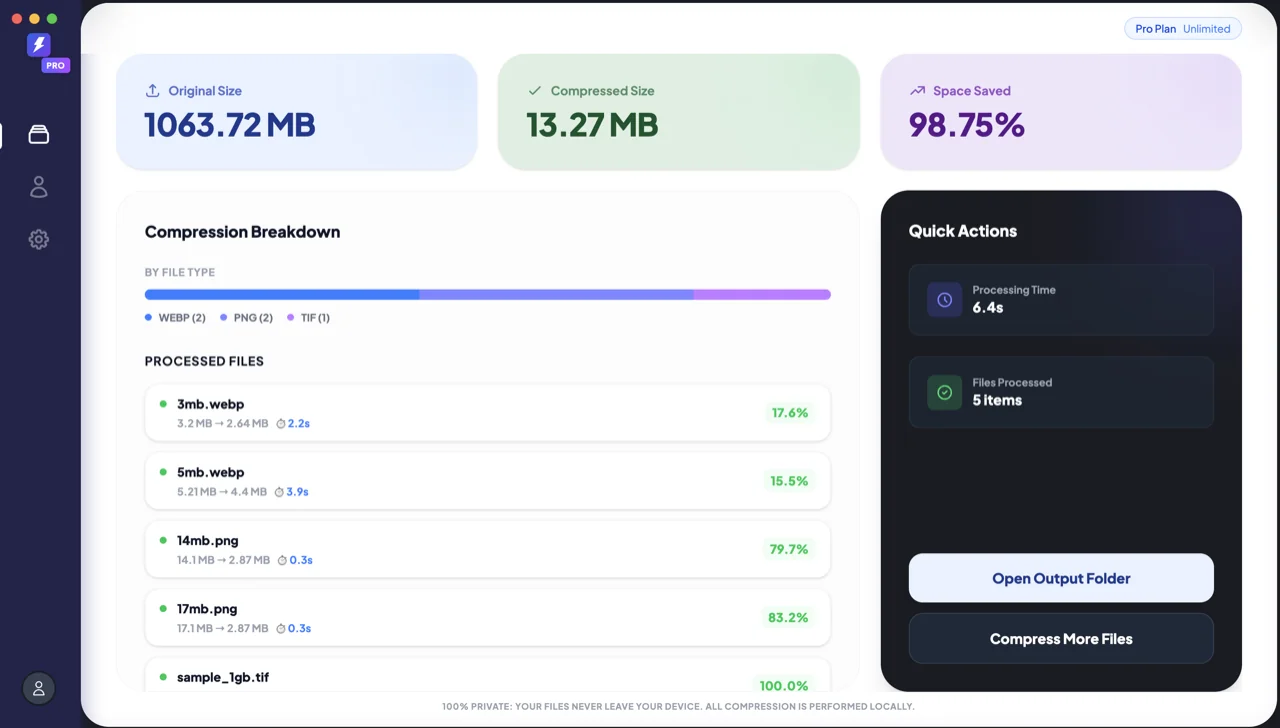Select the sample_1gb.tif file name
The width and height of the screenshot is (1280, 728).
223,677
